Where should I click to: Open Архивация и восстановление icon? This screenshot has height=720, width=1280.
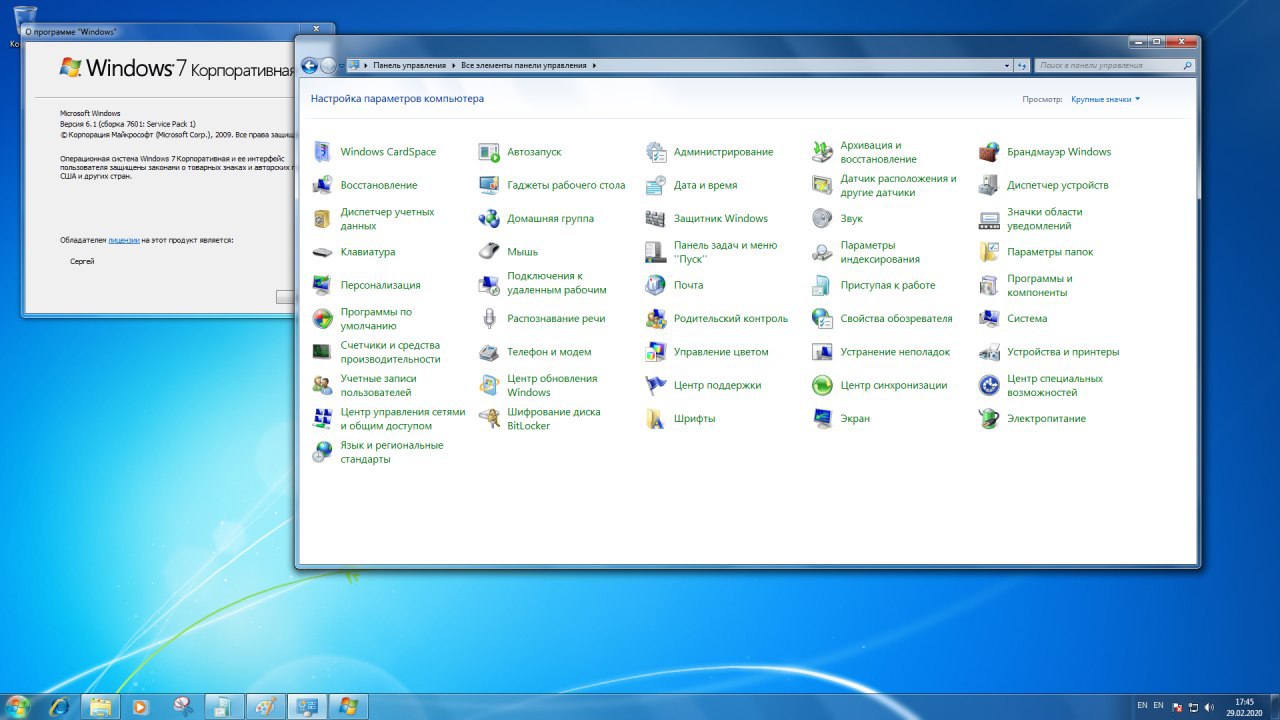coord(822,152)
